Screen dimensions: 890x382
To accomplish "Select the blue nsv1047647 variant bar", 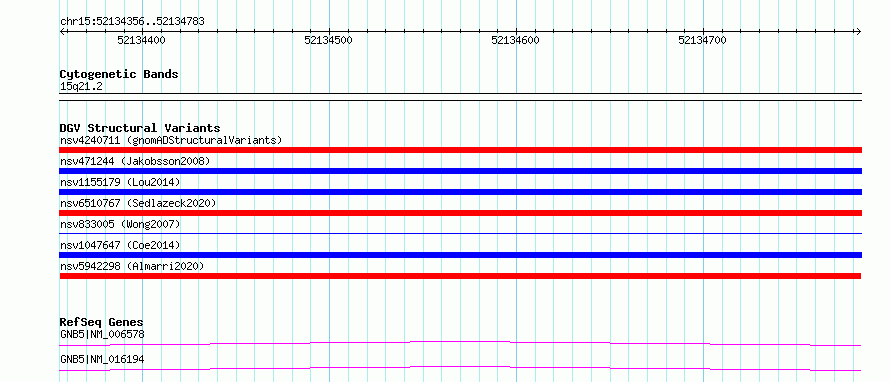I will (460, 255).
